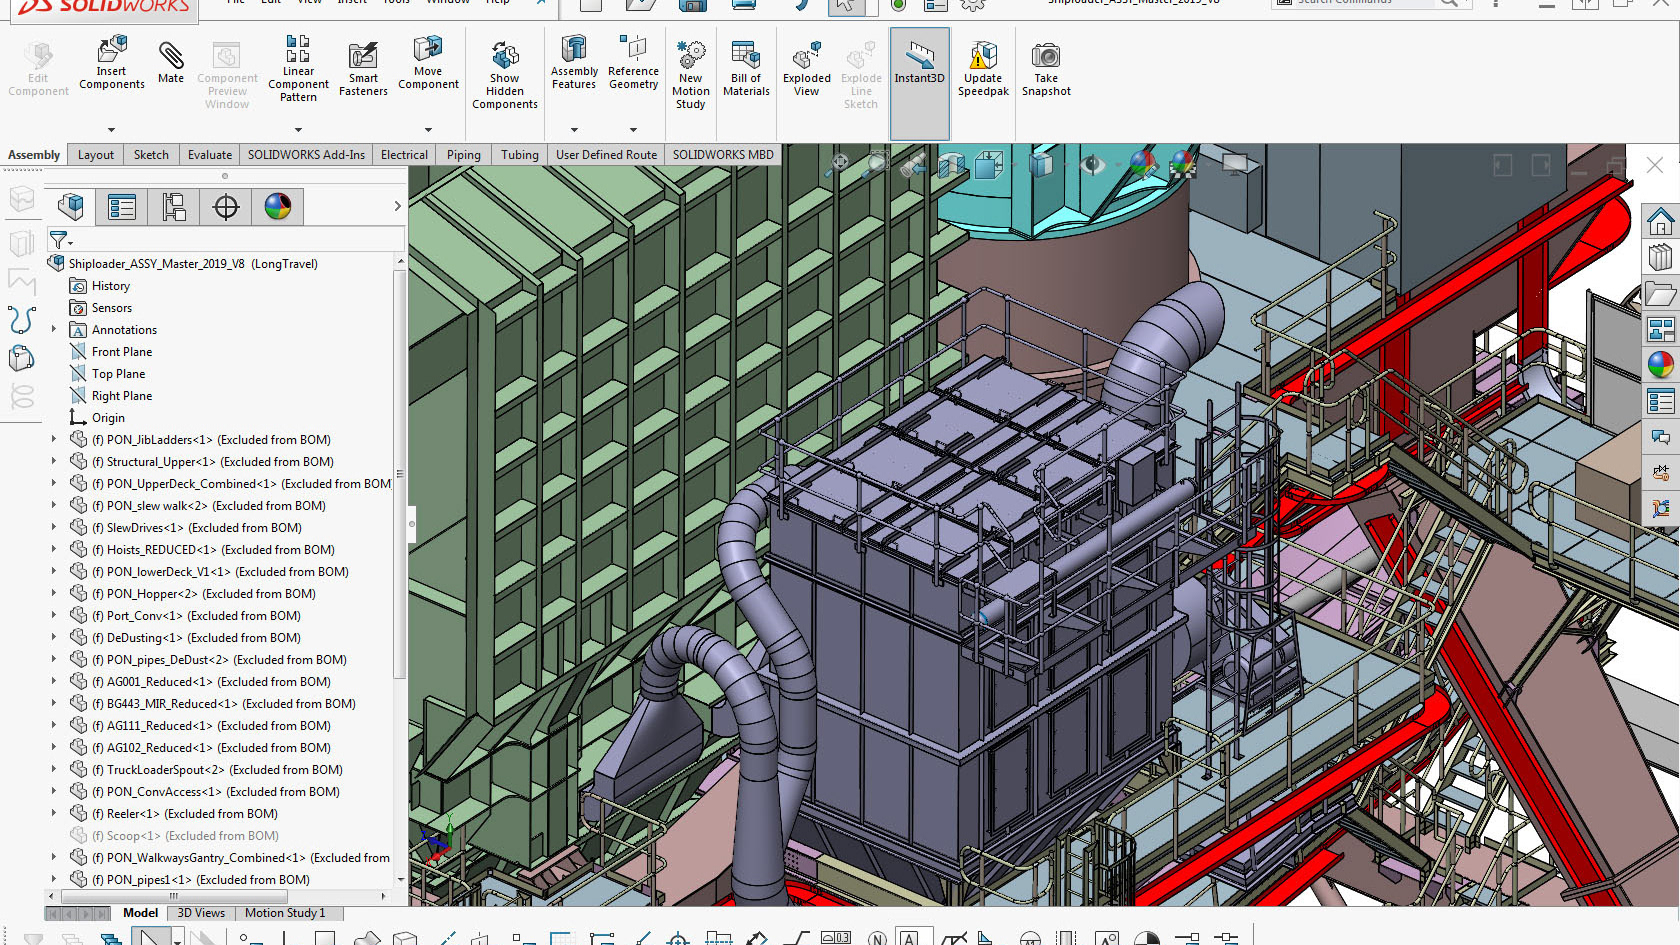
Task: Click Apply Scene icon
Action: coord(1183,164)
